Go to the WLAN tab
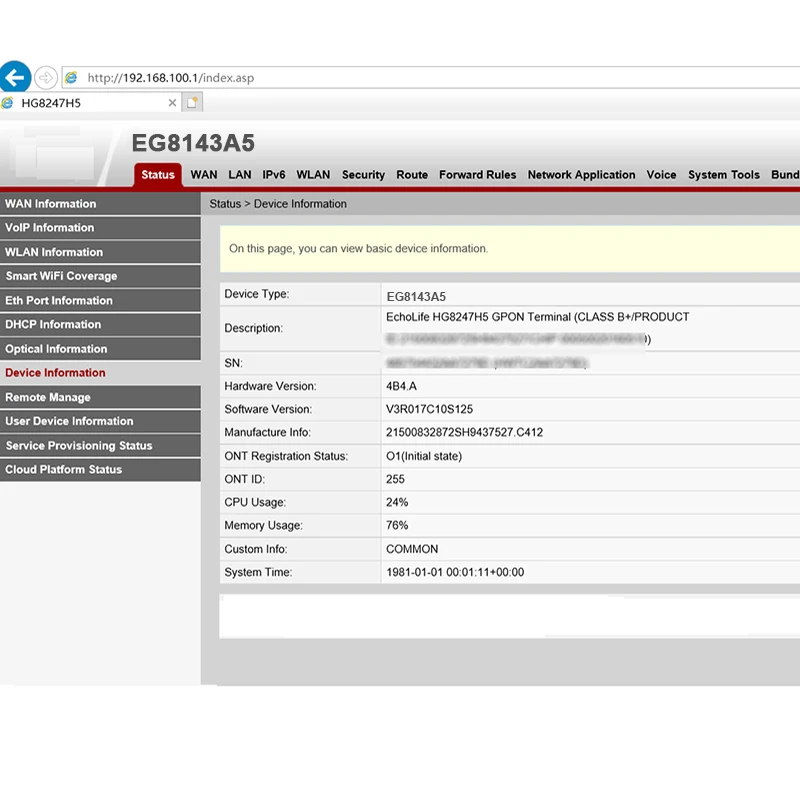The height and width of the screenshot is (800, 800). (313, 175)
